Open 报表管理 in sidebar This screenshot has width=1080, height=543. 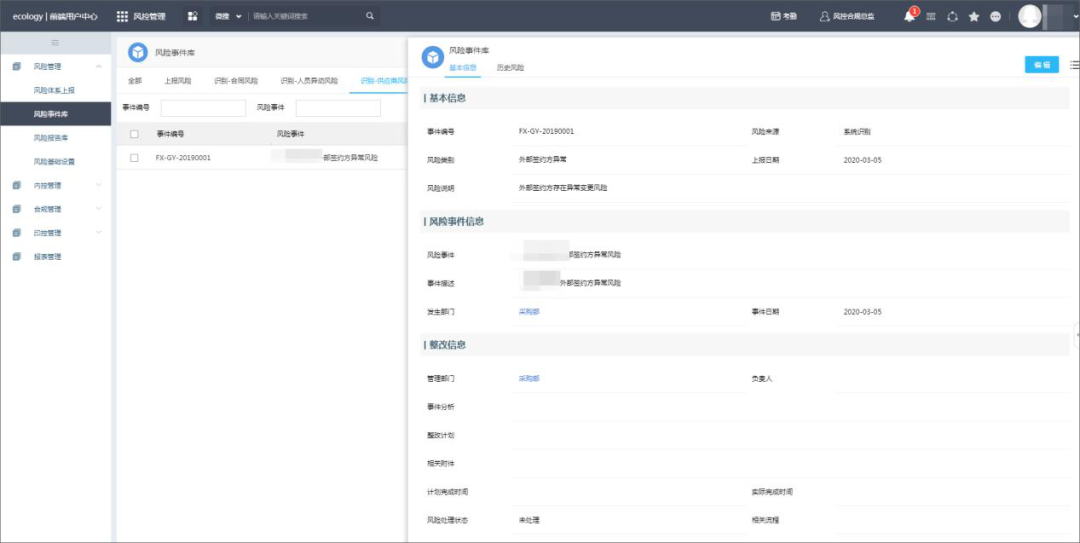coord(47,256)
